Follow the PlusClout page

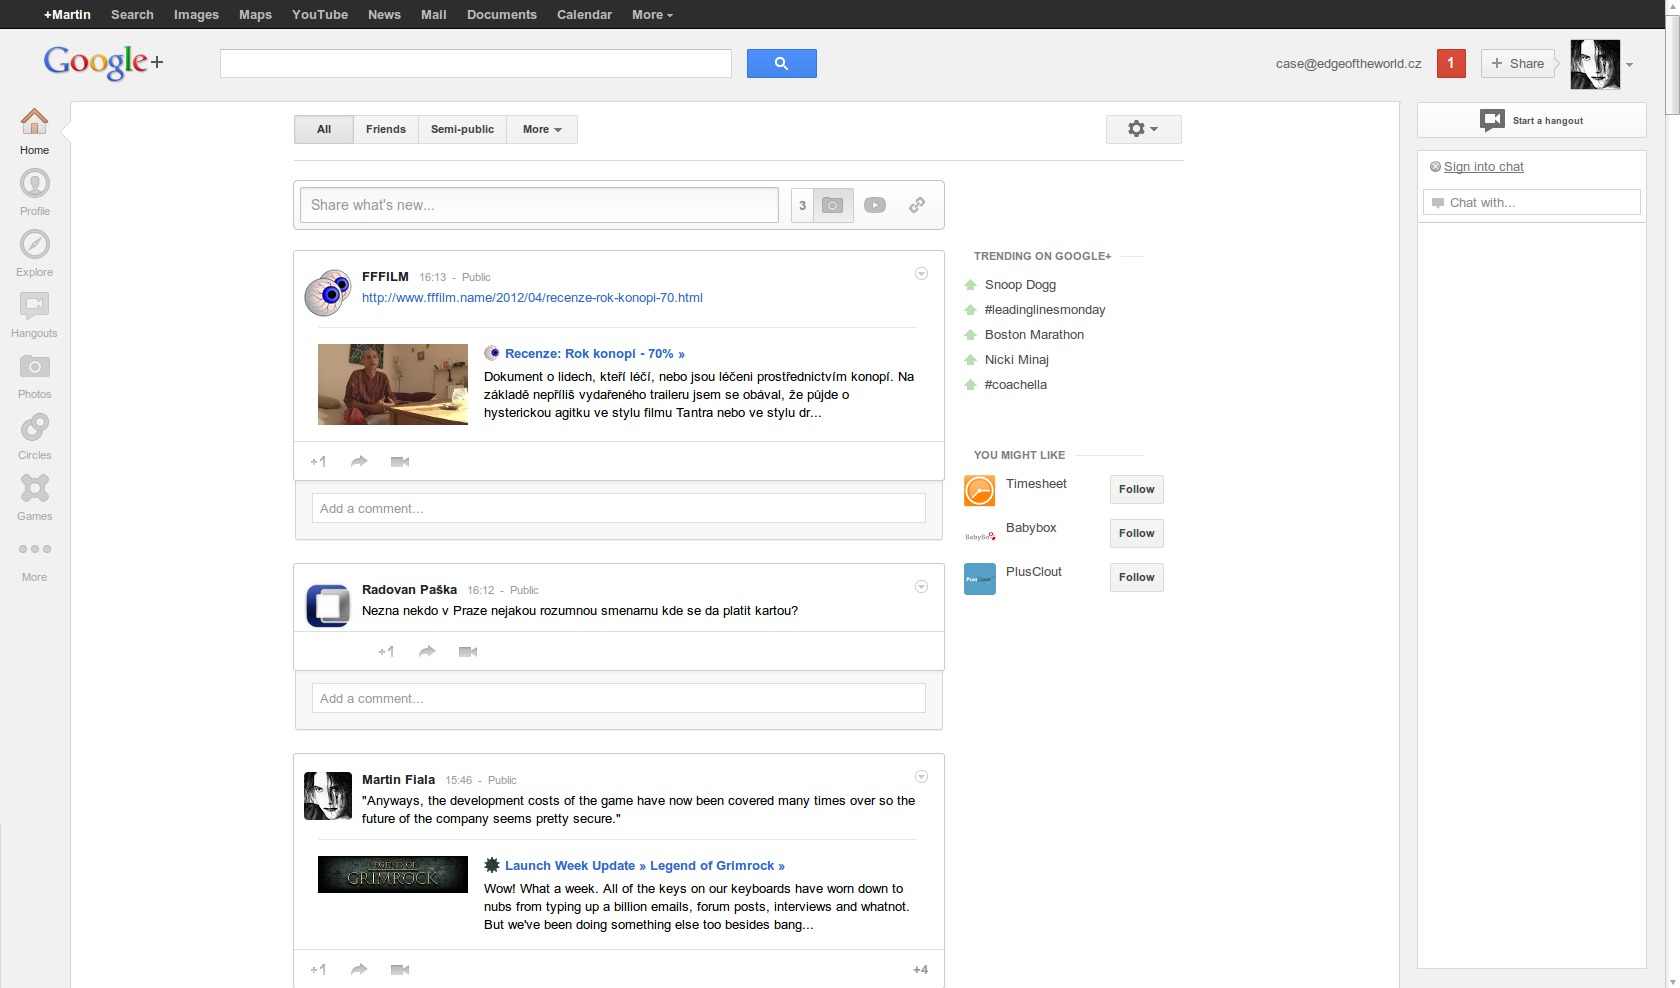pyautogui.click(x=1137, y=577)
